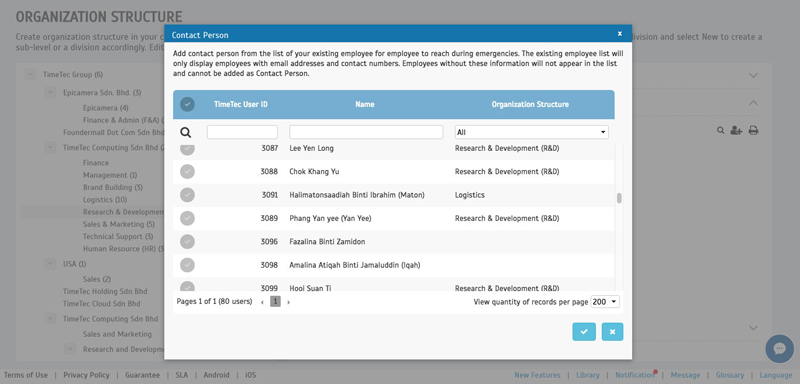Screen dimensions: 800x384
Task: Tick checkbox for Phang Yan yee
Action: 187,218
